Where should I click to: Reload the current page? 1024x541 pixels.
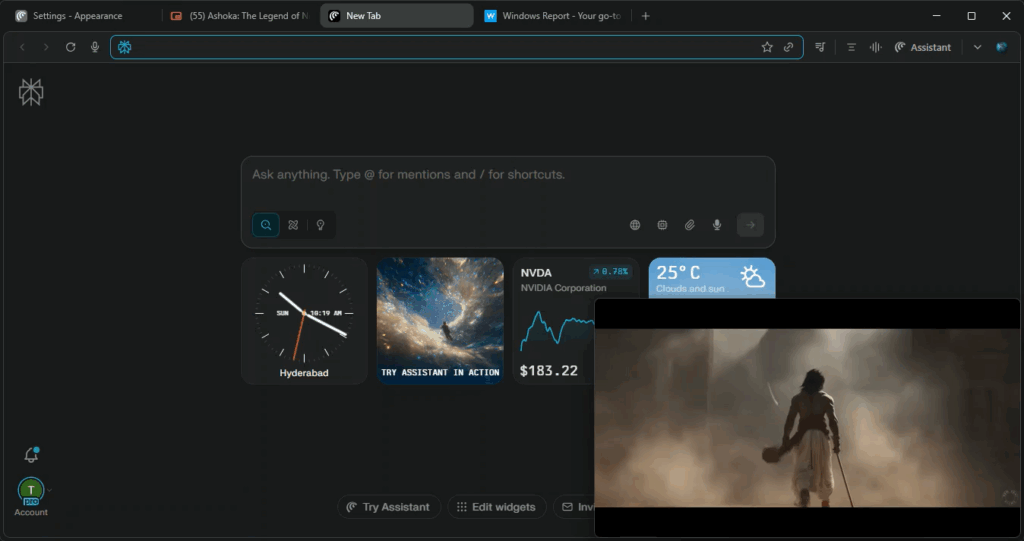(71, 47)
